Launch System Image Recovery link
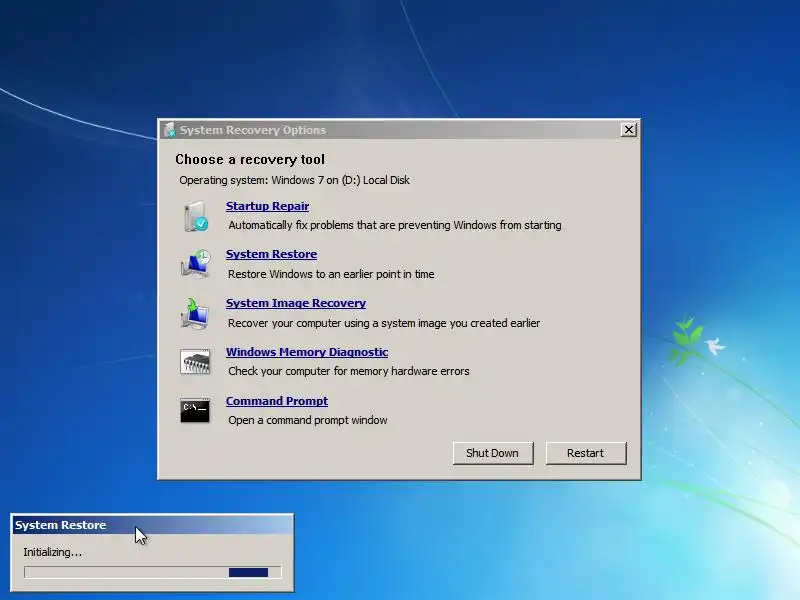Screen dimensions: 800x600 (296, 303)
